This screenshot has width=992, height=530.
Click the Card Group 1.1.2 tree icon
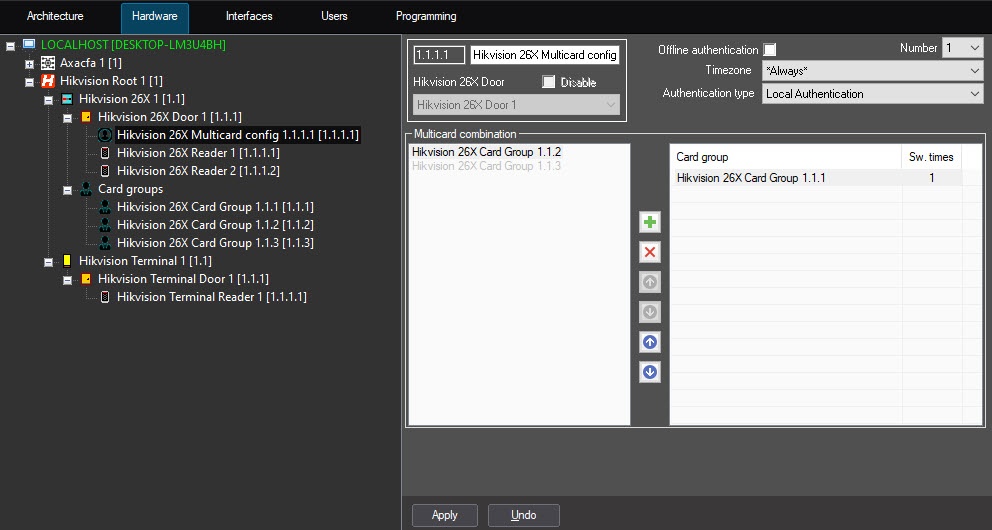pos(105,225)
